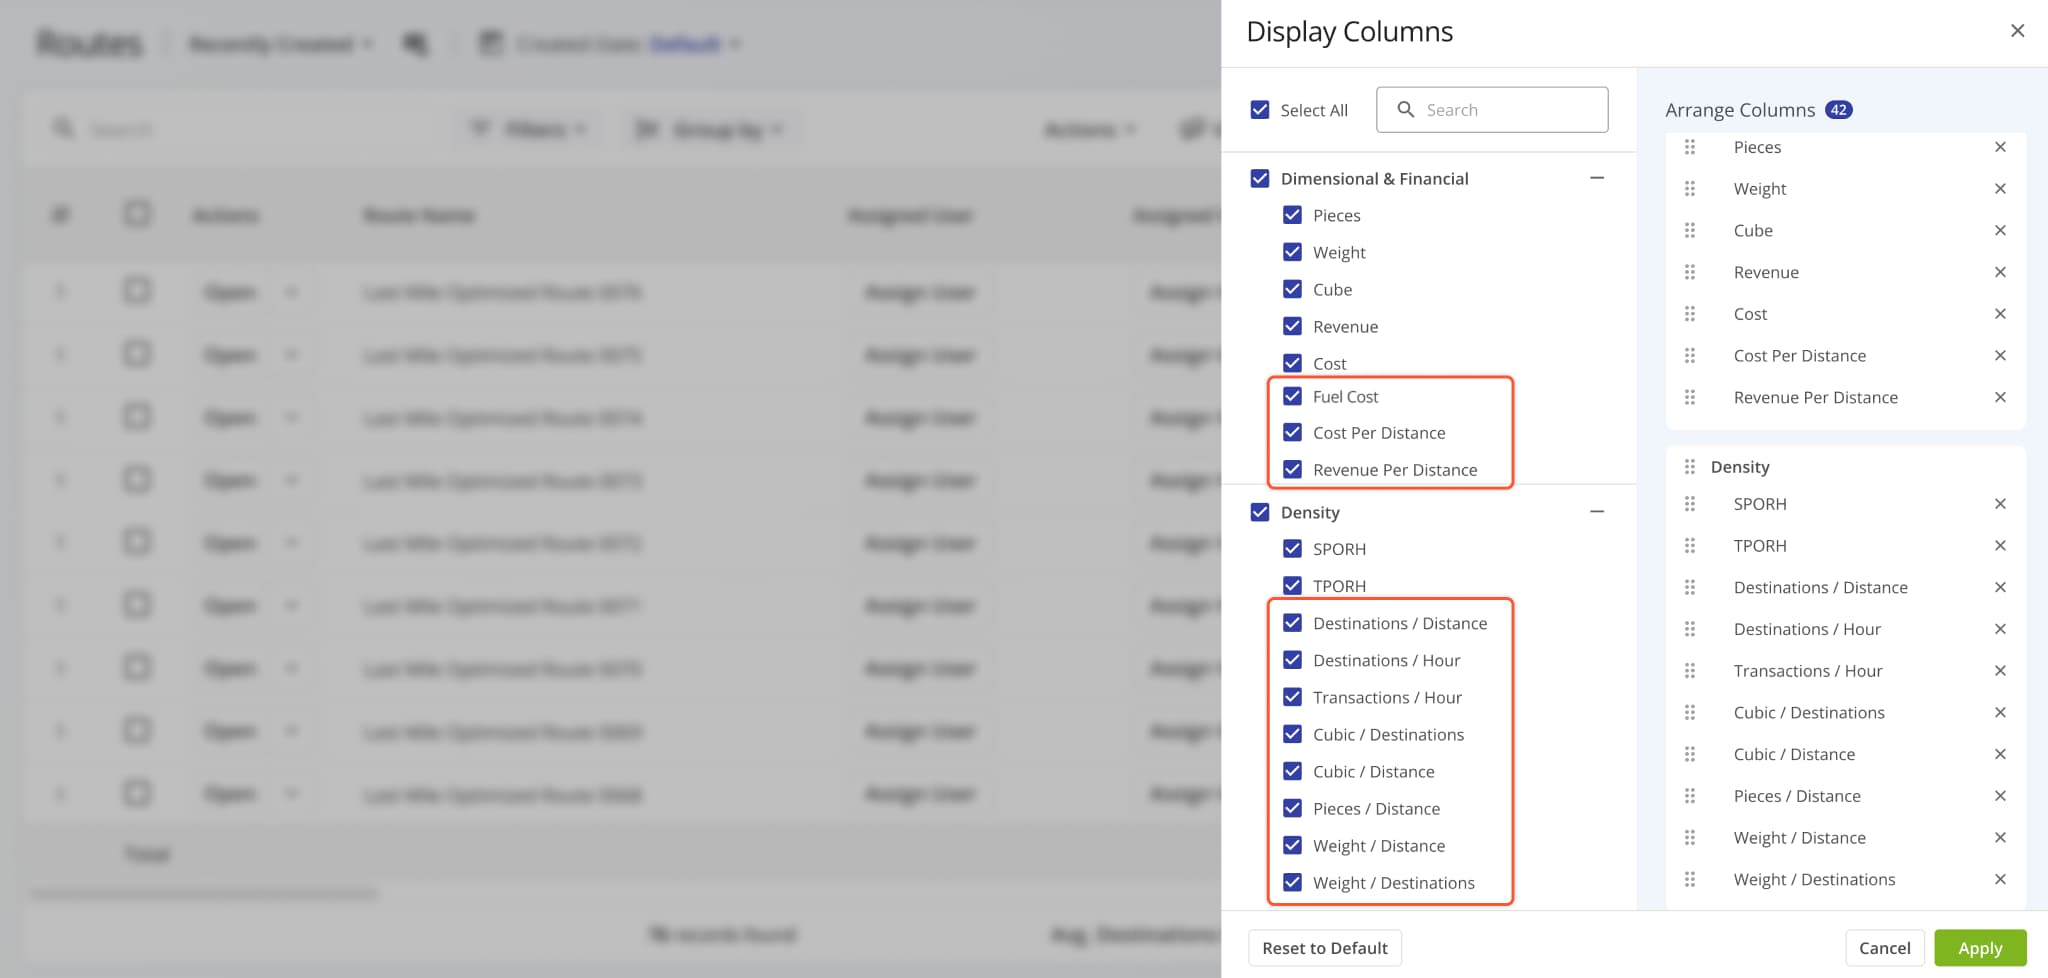Uncheck the Fuel Cost checkbox
Screen dimensions: 2048x978
click(x=1292, y=396)
